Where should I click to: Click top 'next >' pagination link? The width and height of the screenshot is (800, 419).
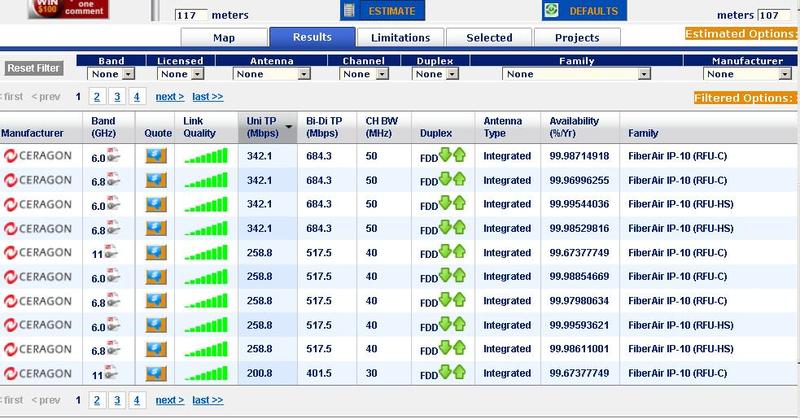[170, 96]
